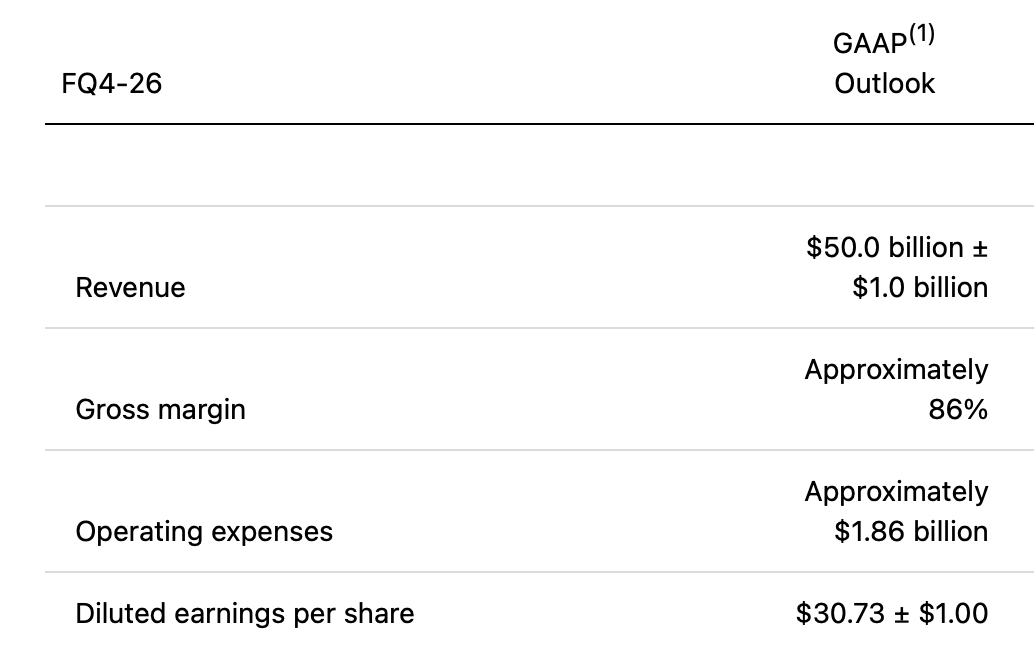Click the empty row below the header

pyautogui.click(x=539, y=165)
